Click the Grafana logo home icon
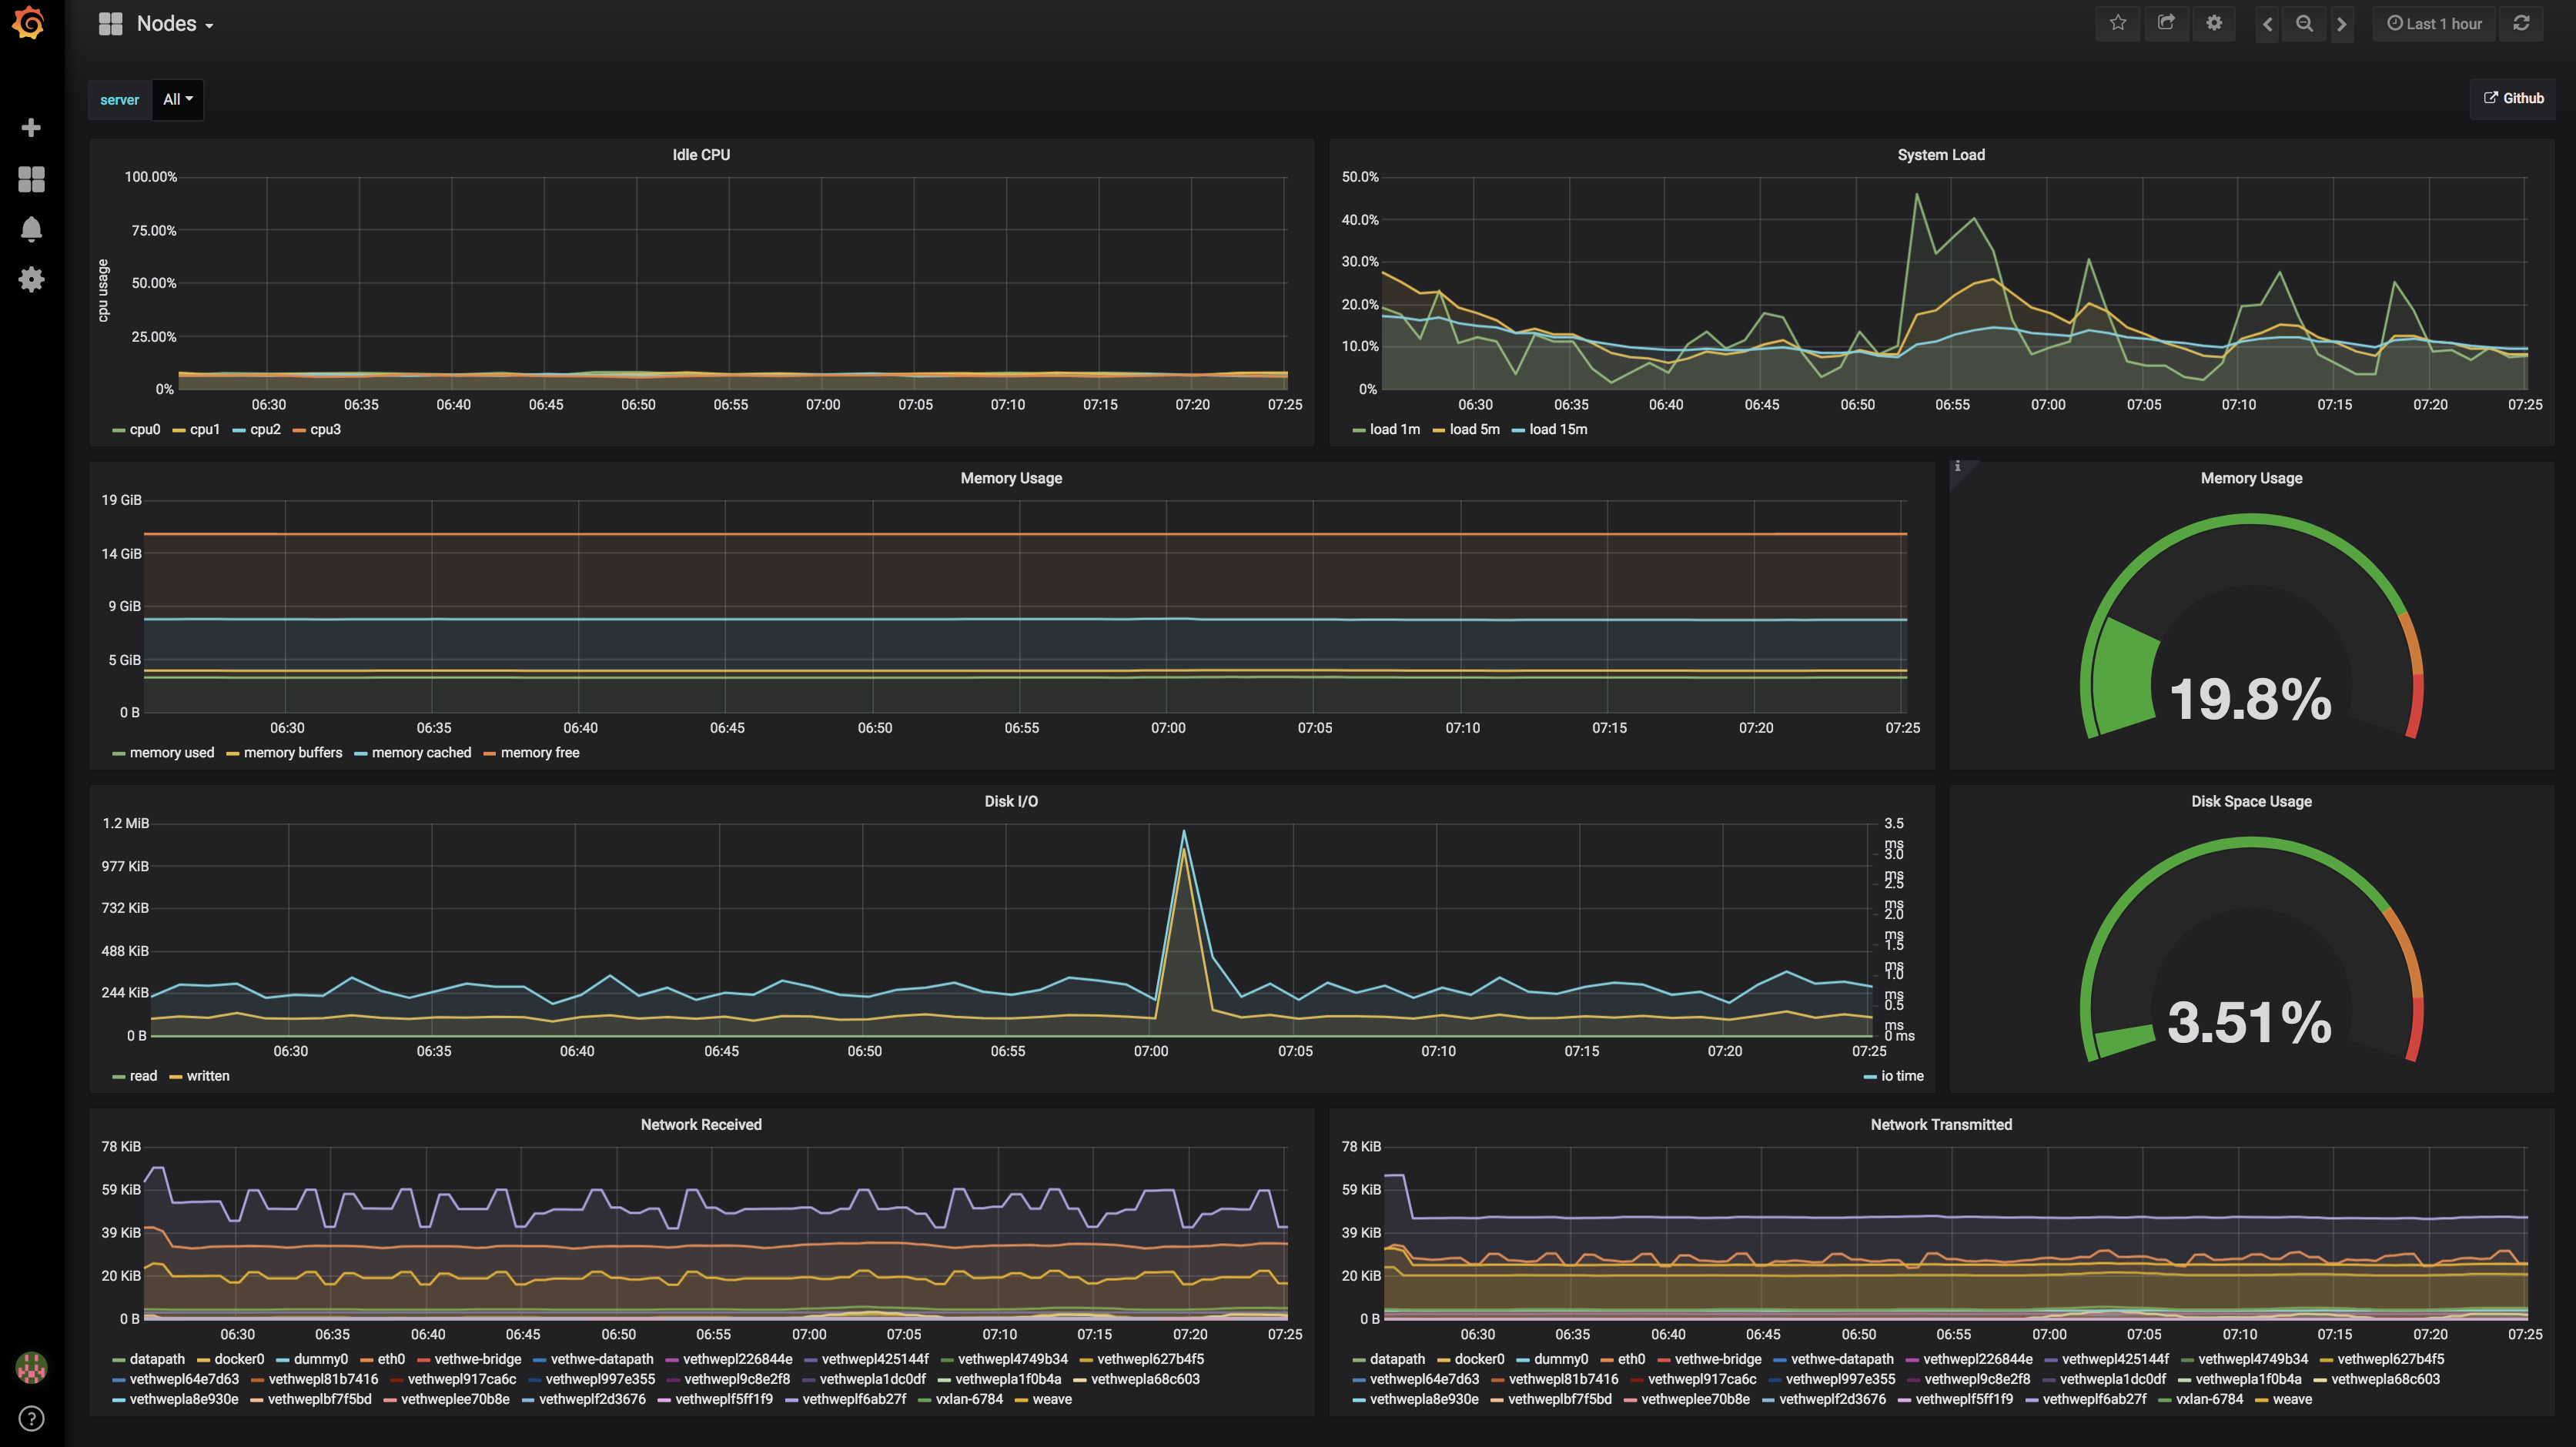The height and width of the screenshot is (1447, 2576). point(30,23)
